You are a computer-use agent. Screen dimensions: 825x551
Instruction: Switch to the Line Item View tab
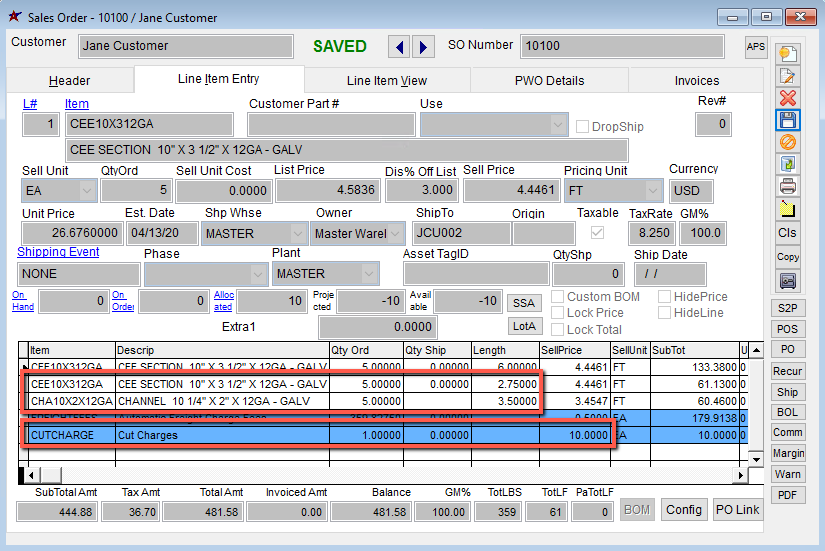tap(387, 81)
